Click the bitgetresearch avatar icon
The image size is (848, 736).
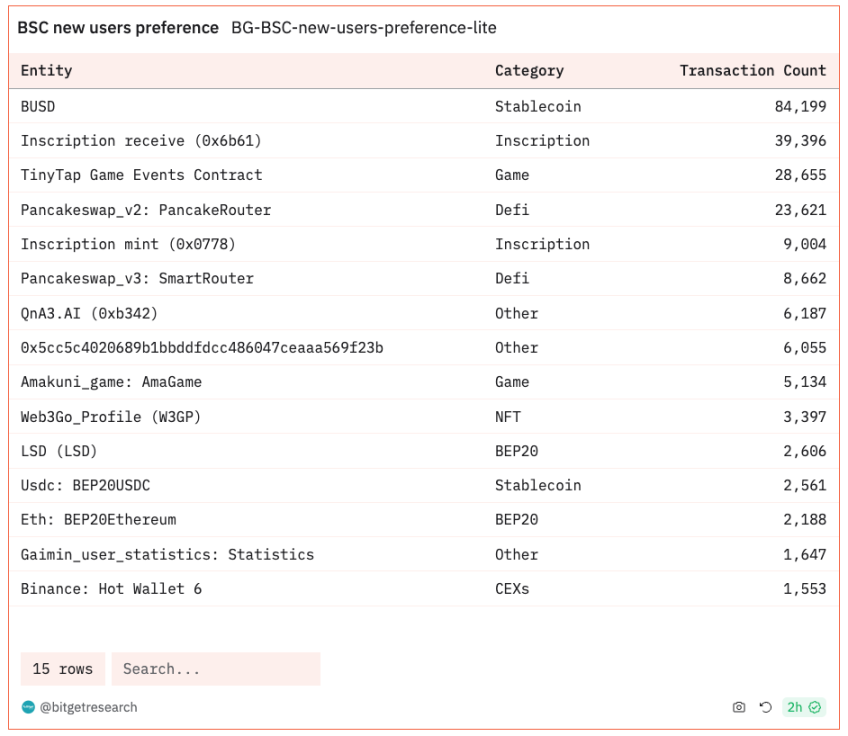[x=28, y=707]
